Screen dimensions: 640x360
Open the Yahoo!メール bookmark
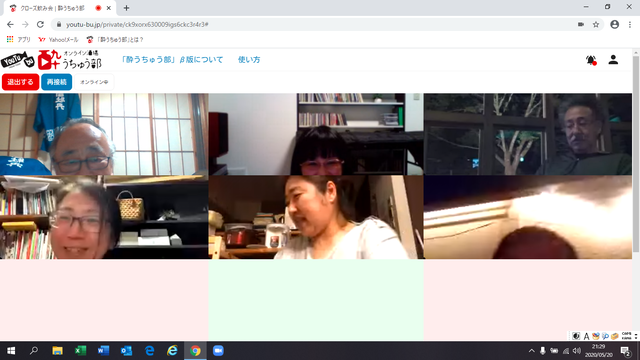click(x=58, y=40)
